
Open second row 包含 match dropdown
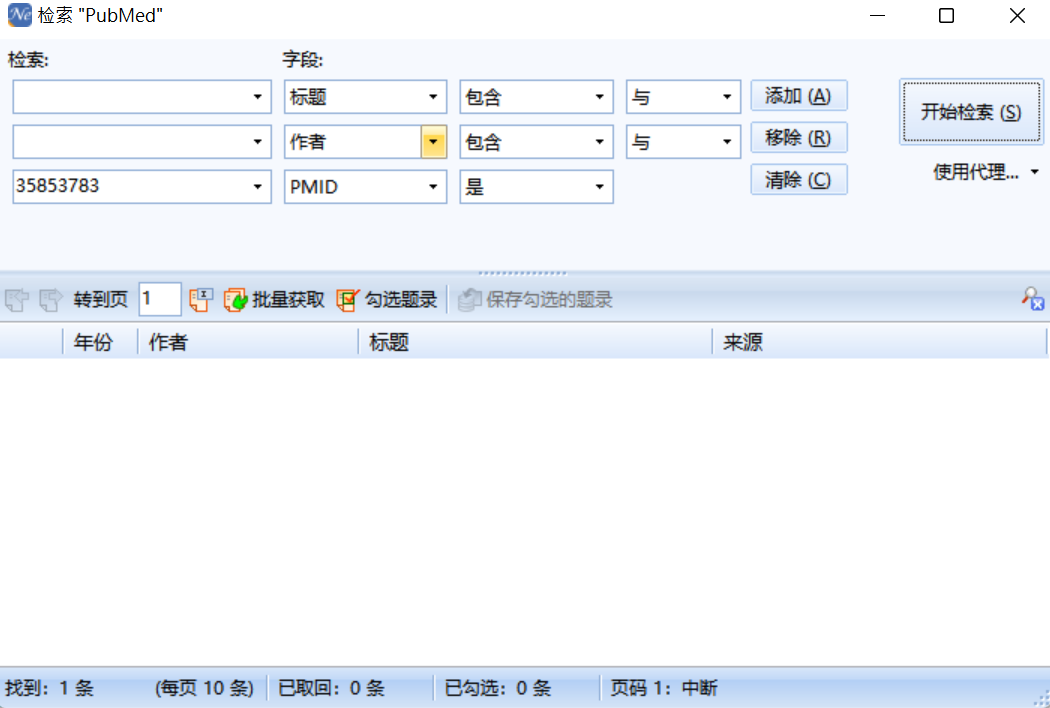point(599,142)
